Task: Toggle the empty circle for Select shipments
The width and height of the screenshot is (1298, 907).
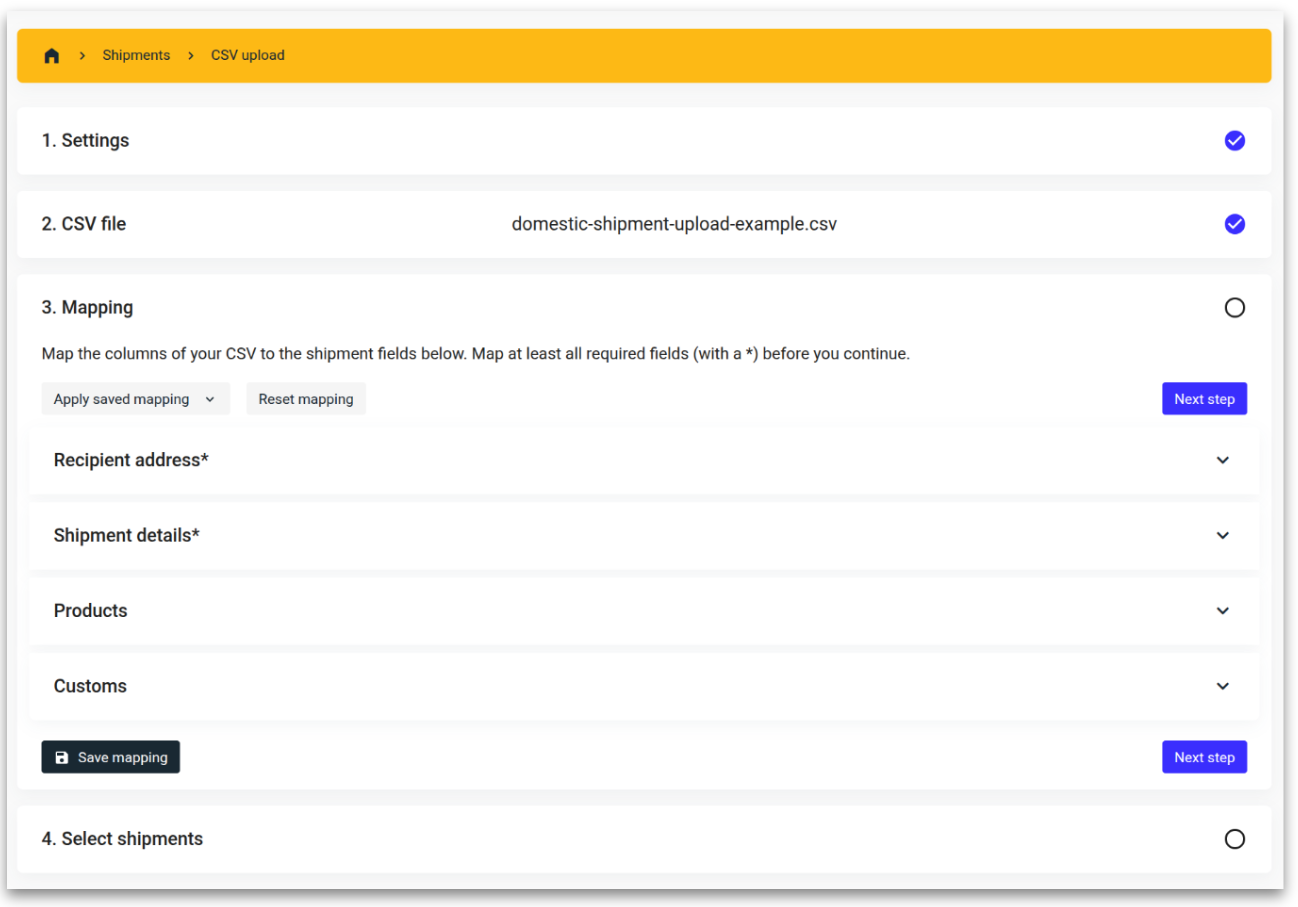Action: [x=1234, y=839]
